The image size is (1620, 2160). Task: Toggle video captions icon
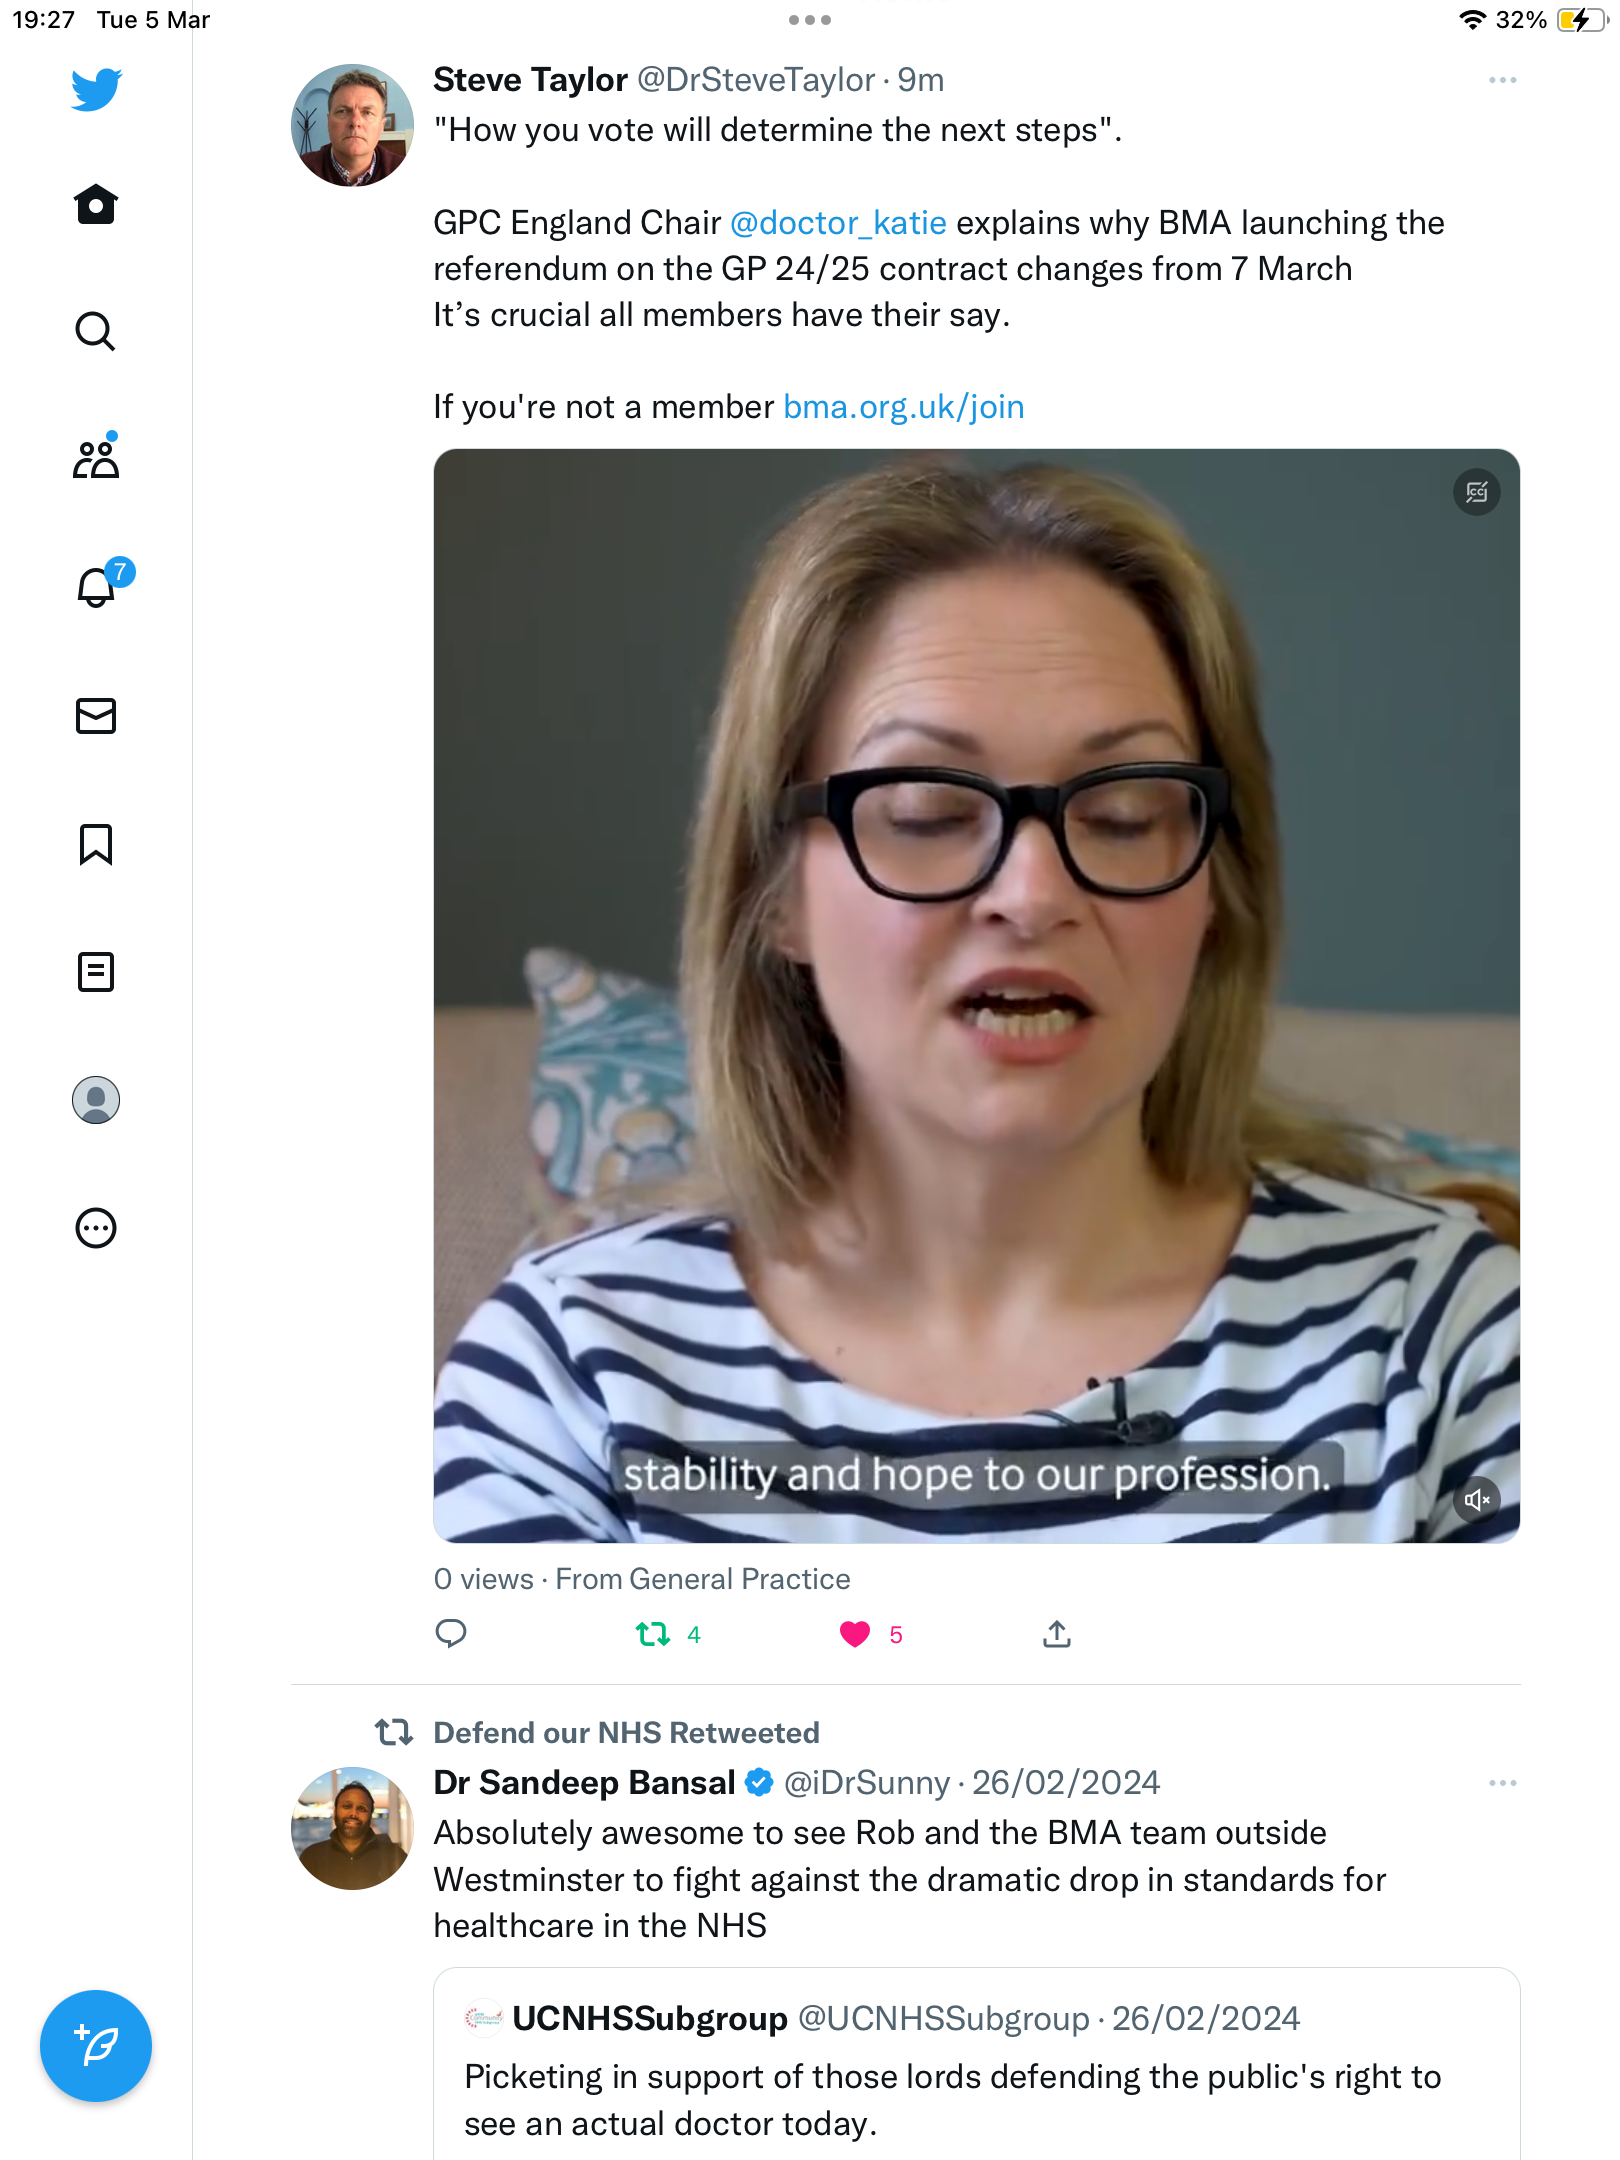coord(1477,492)
